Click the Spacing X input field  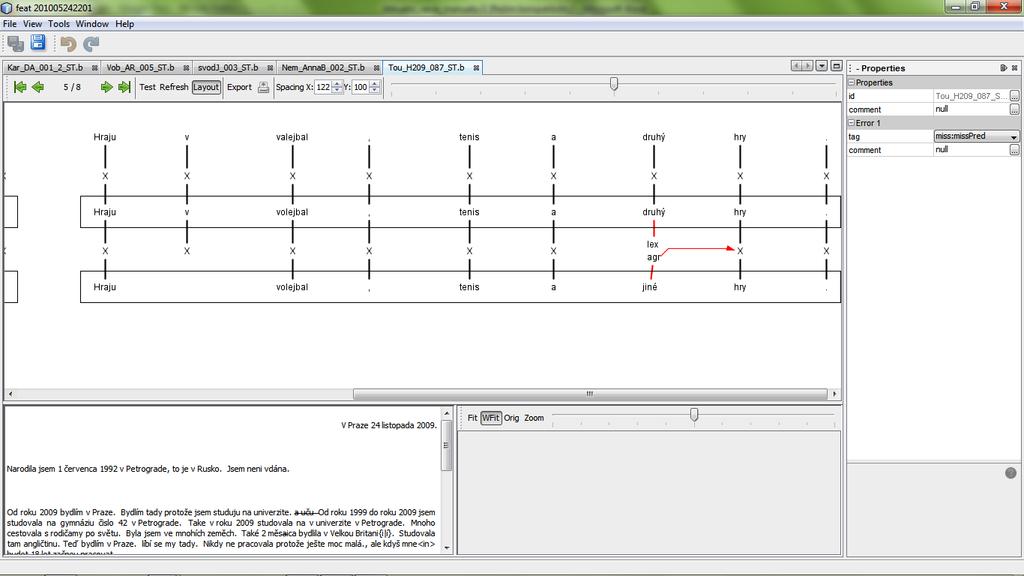323,87
